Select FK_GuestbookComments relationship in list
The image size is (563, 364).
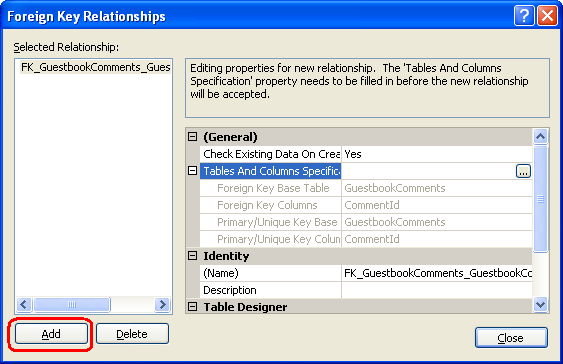(95, 67)
